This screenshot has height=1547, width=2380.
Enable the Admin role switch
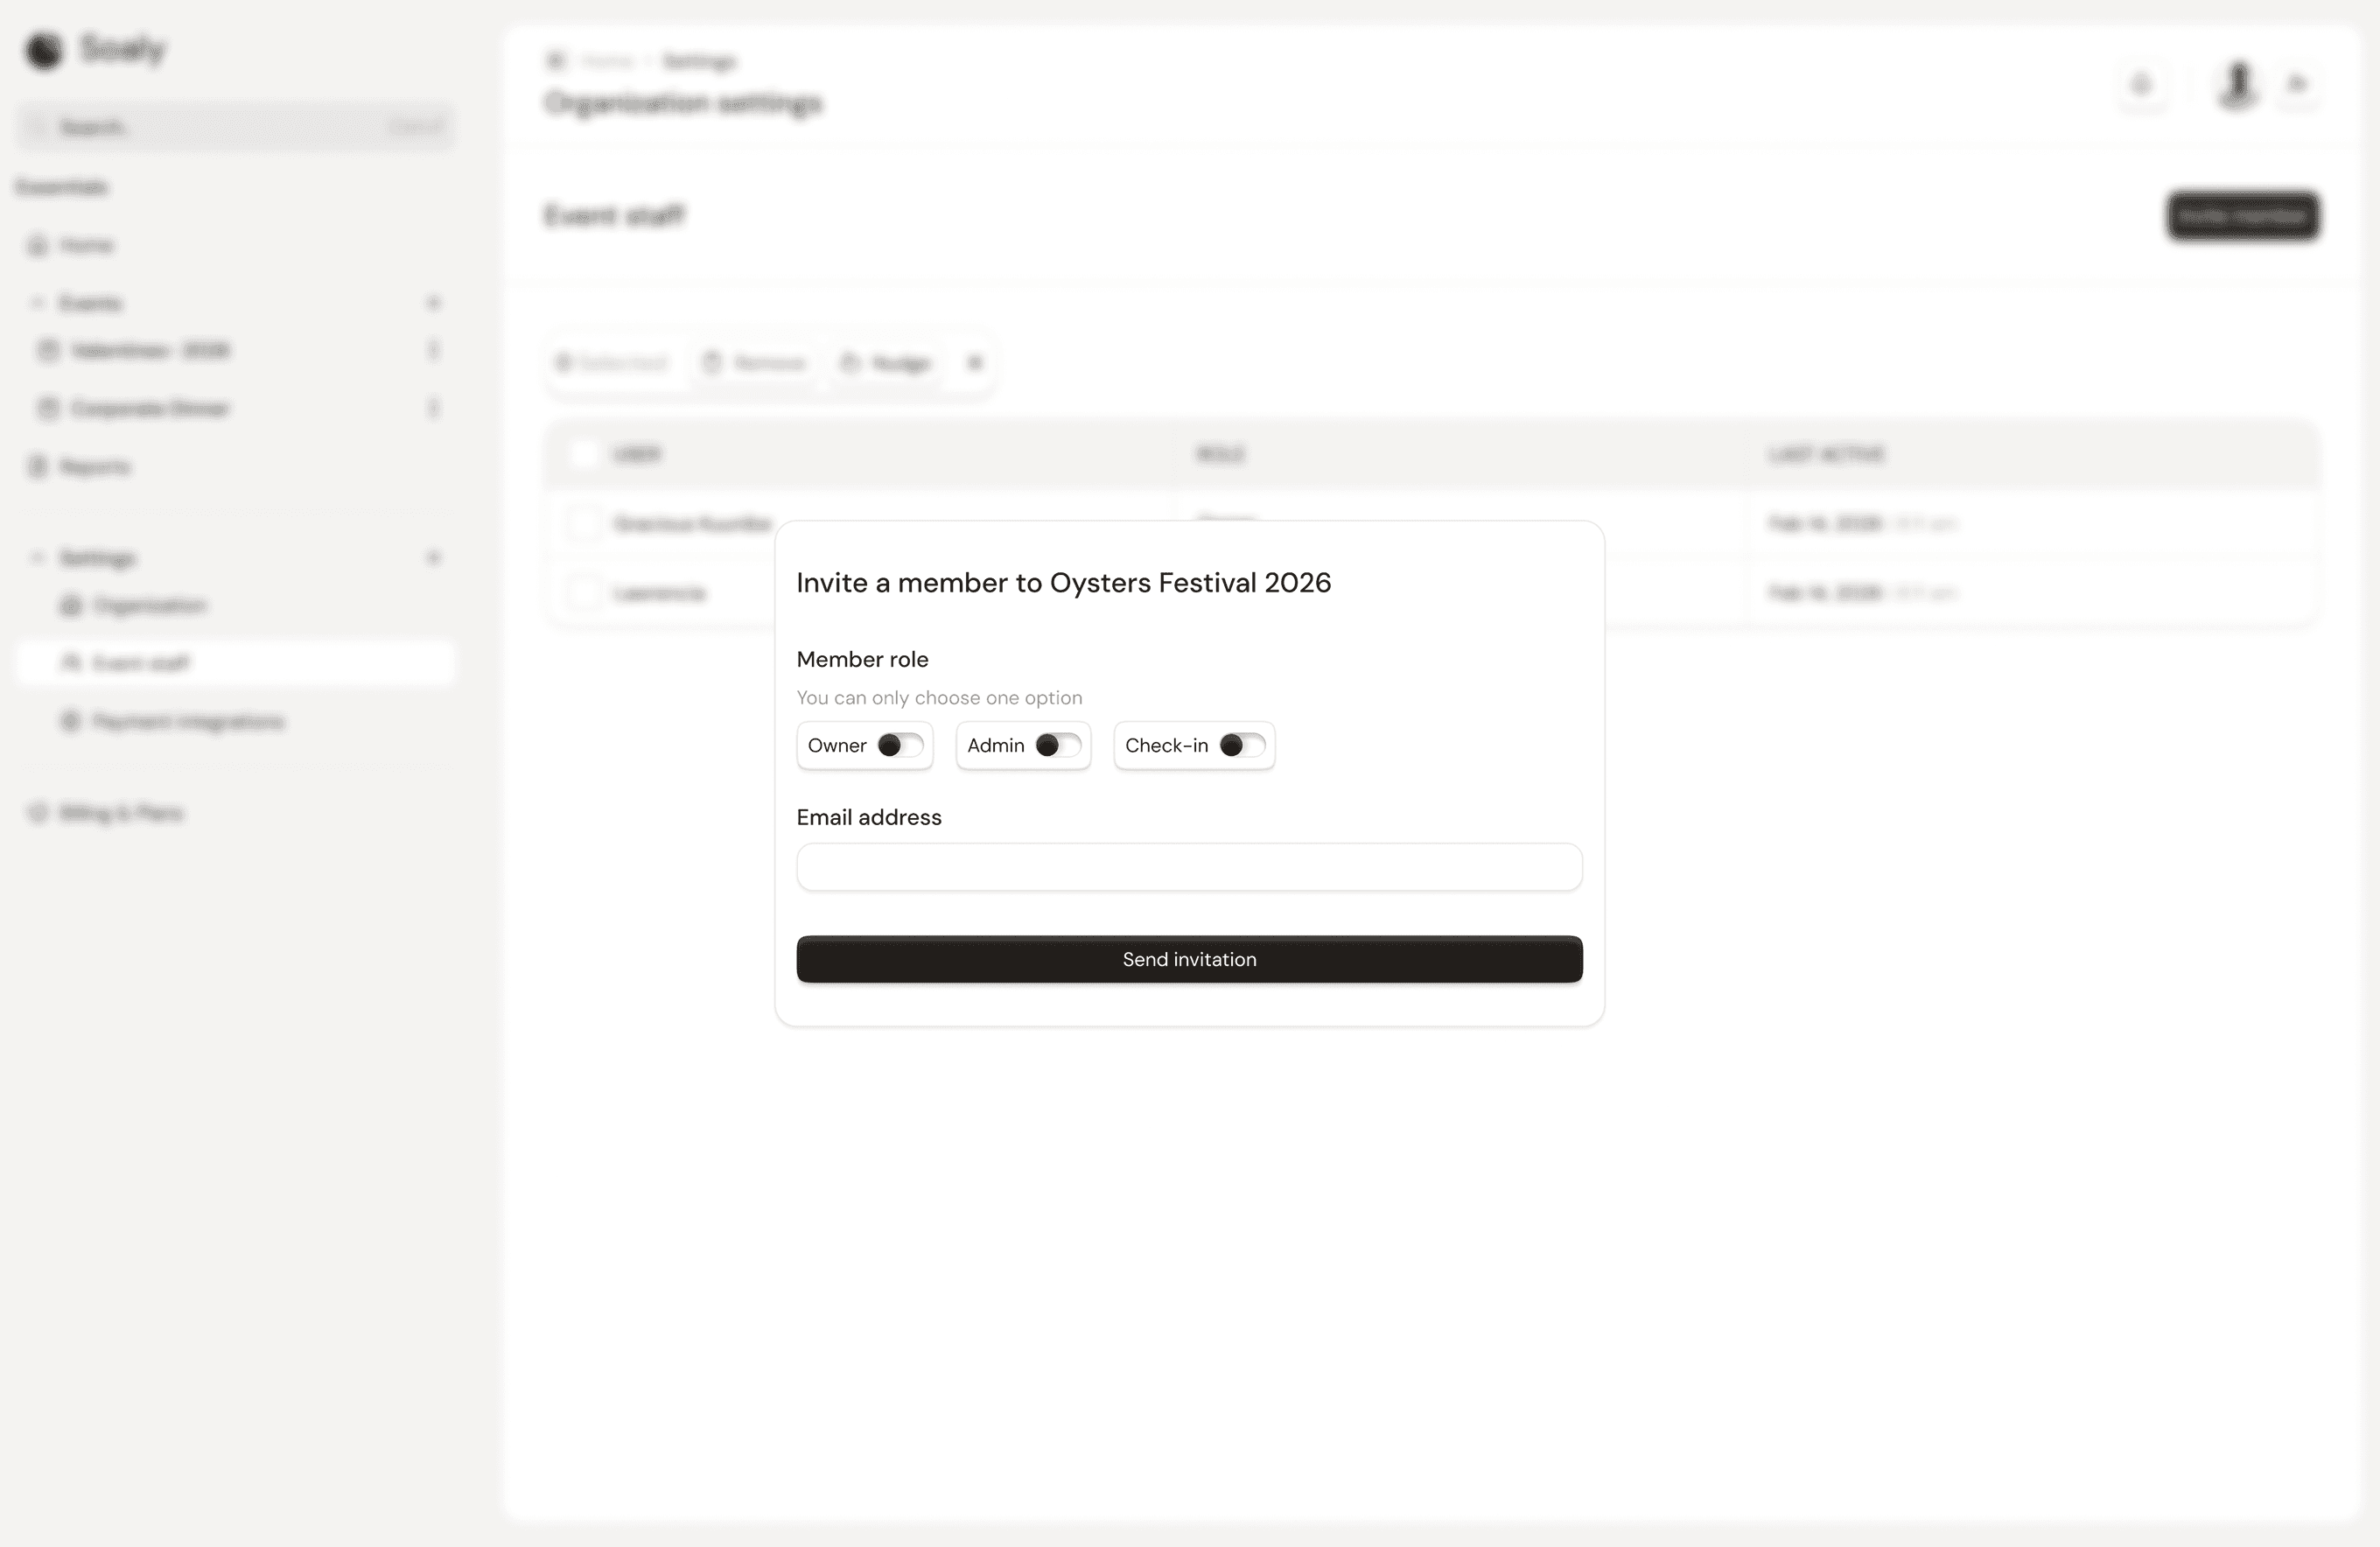[1058, 745]
